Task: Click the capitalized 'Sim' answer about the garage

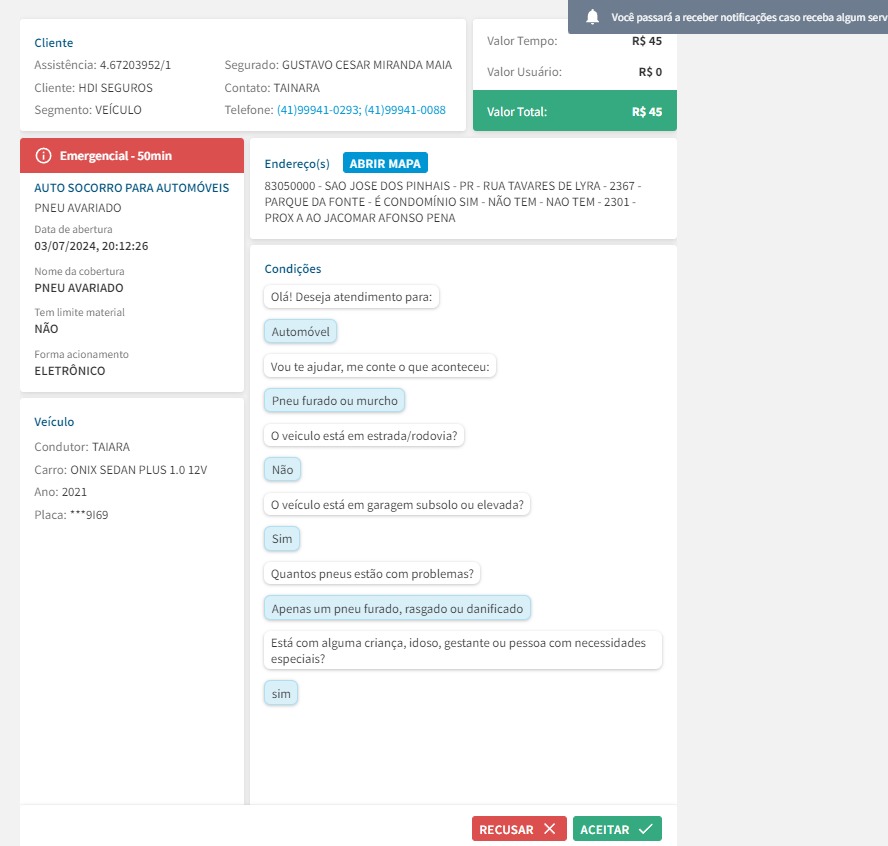Action: point(282,539)
